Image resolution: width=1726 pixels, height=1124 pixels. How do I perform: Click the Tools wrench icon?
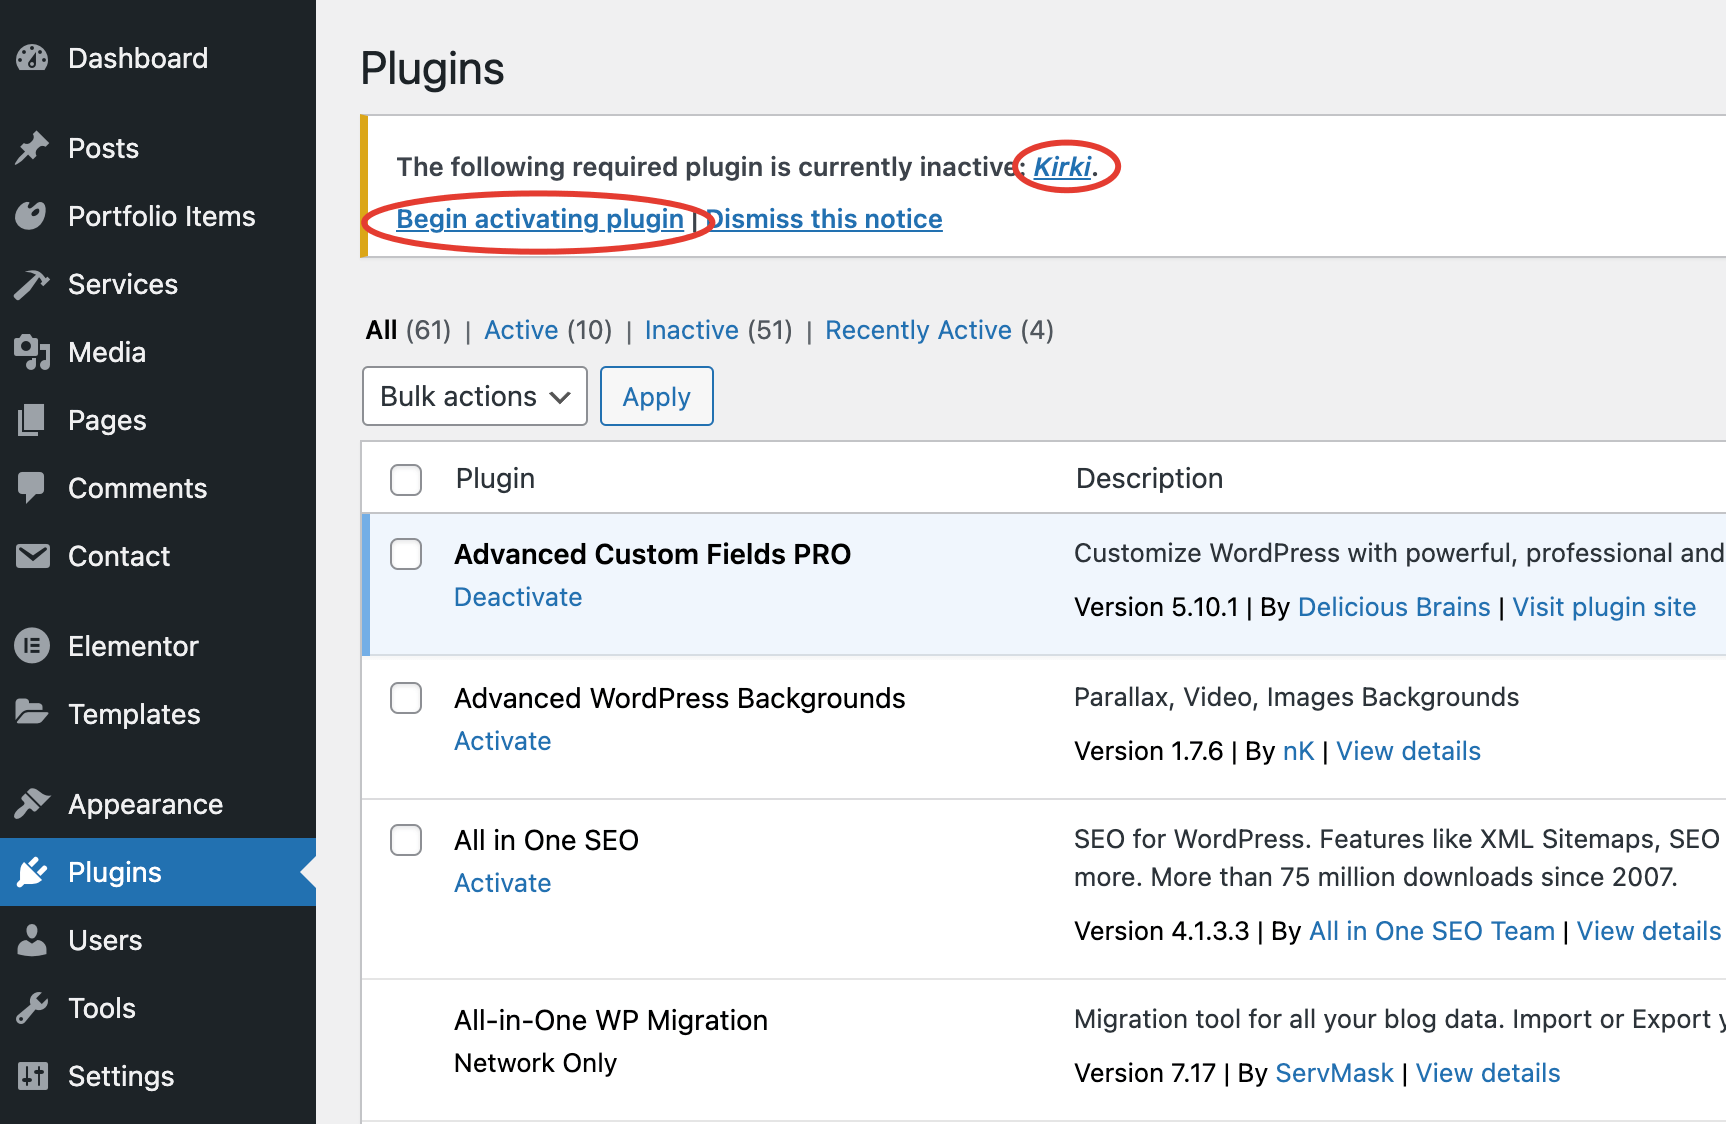32,1008
